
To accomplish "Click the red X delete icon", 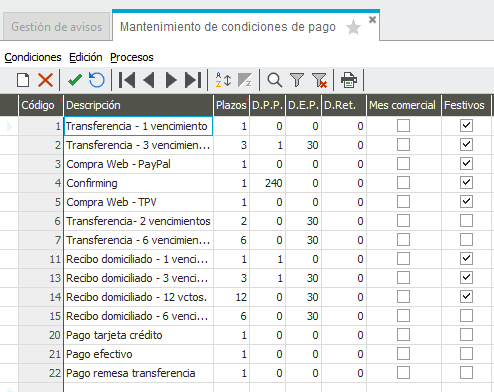I will [x=45, y=80].
